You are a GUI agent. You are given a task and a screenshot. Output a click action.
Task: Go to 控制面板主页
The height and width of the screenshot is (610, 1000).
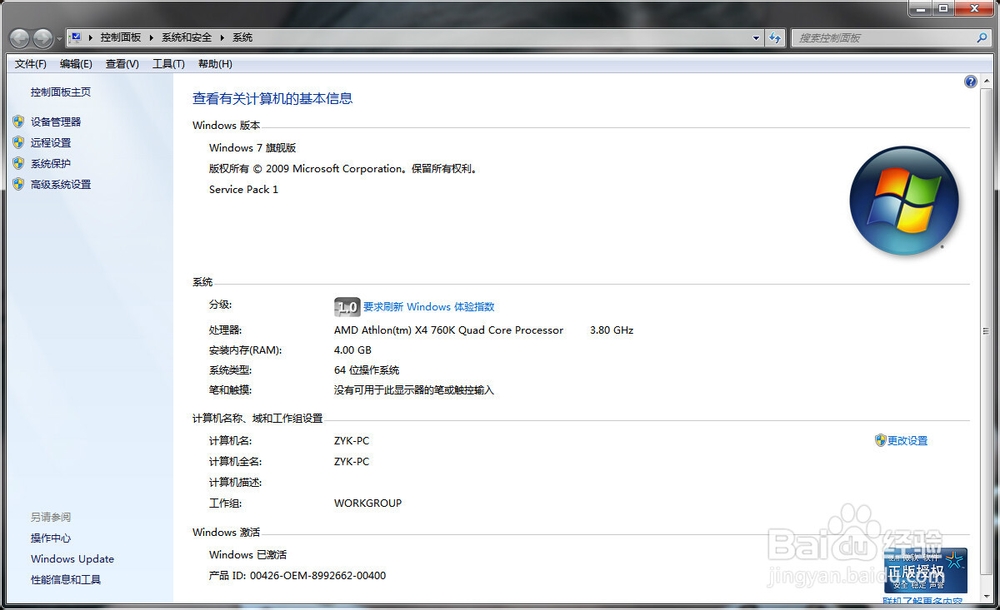pos(61,92)
